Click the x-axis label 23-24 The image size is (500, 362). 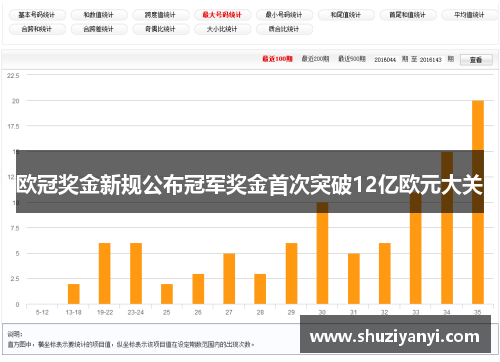coord(136,313)
